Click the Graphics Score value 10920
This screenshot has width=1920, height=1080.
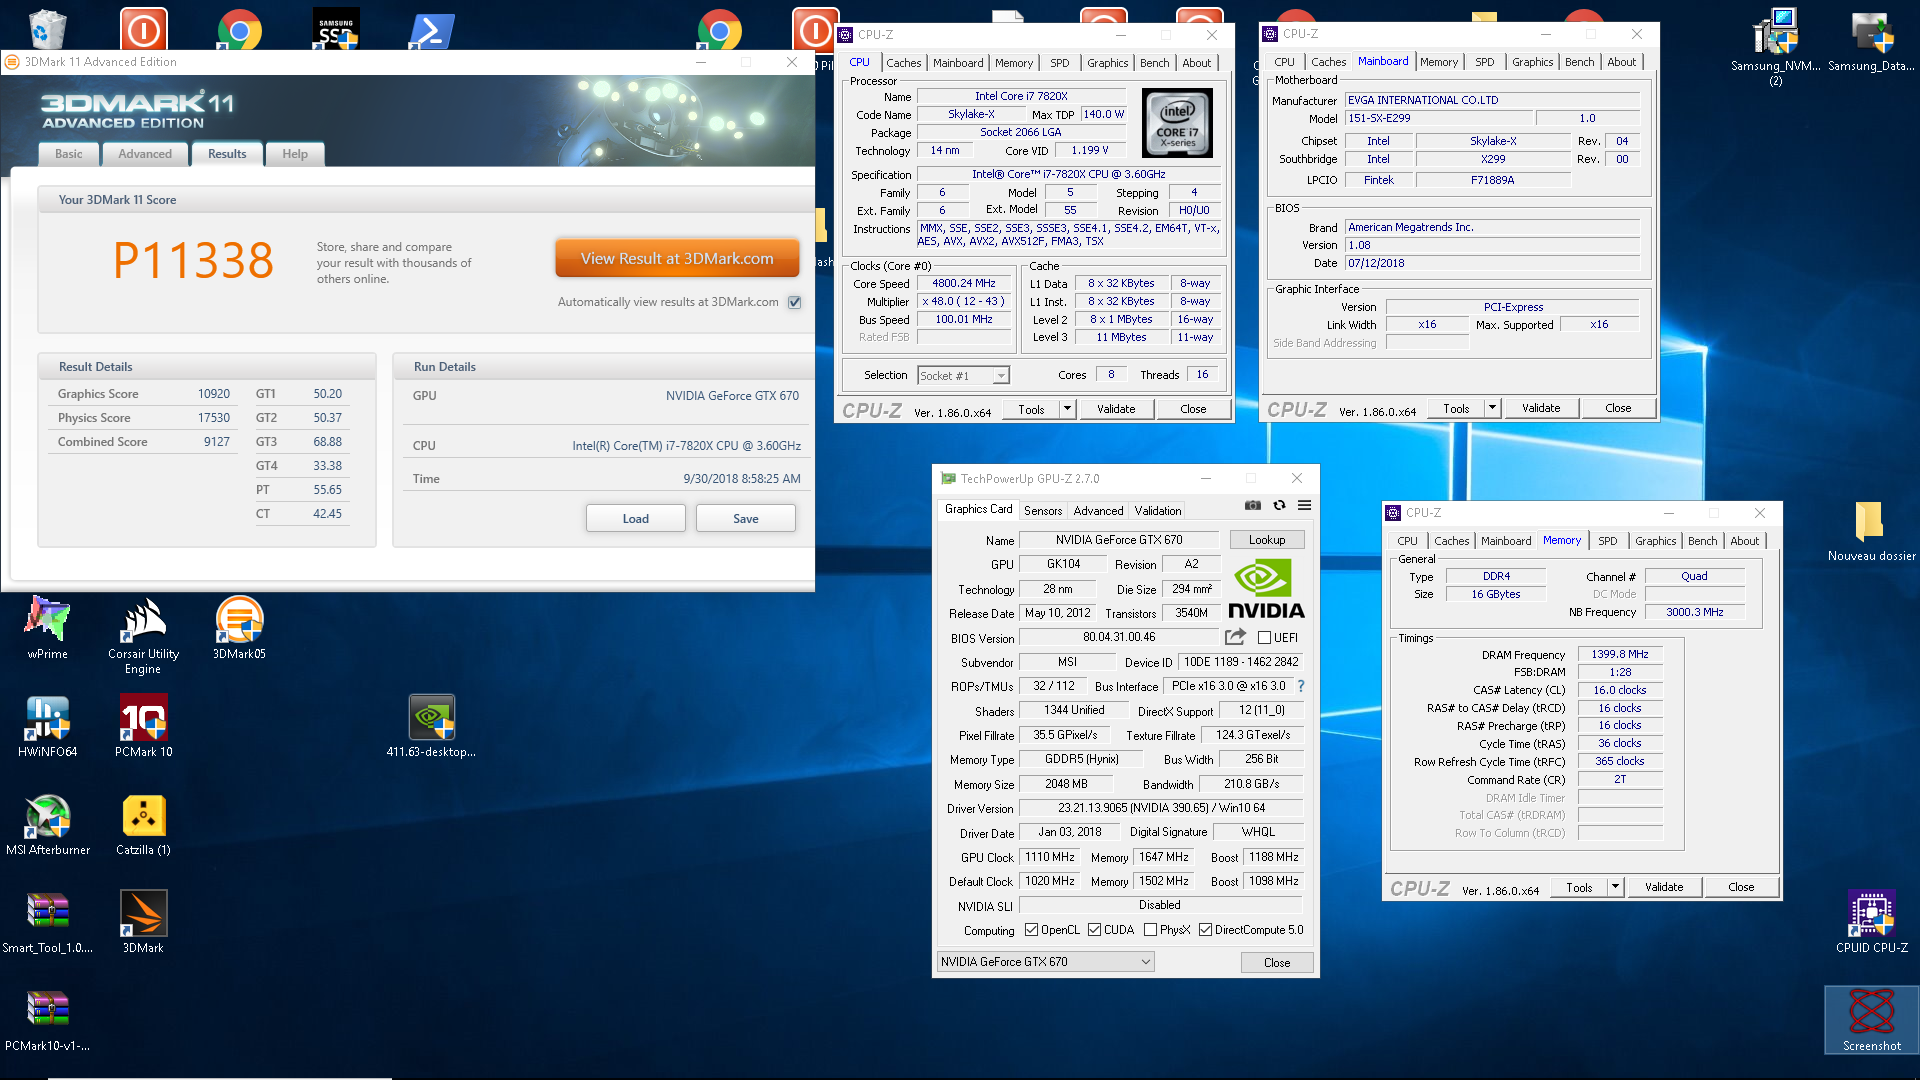click(214, 394)
